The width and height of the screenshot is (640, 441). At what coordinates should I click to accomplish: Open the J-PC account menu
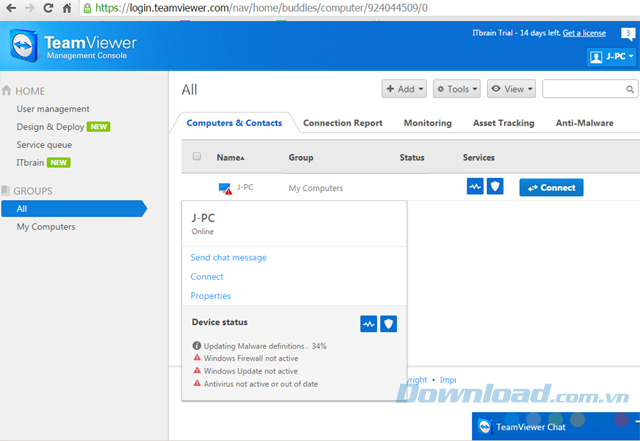[610, 57]
